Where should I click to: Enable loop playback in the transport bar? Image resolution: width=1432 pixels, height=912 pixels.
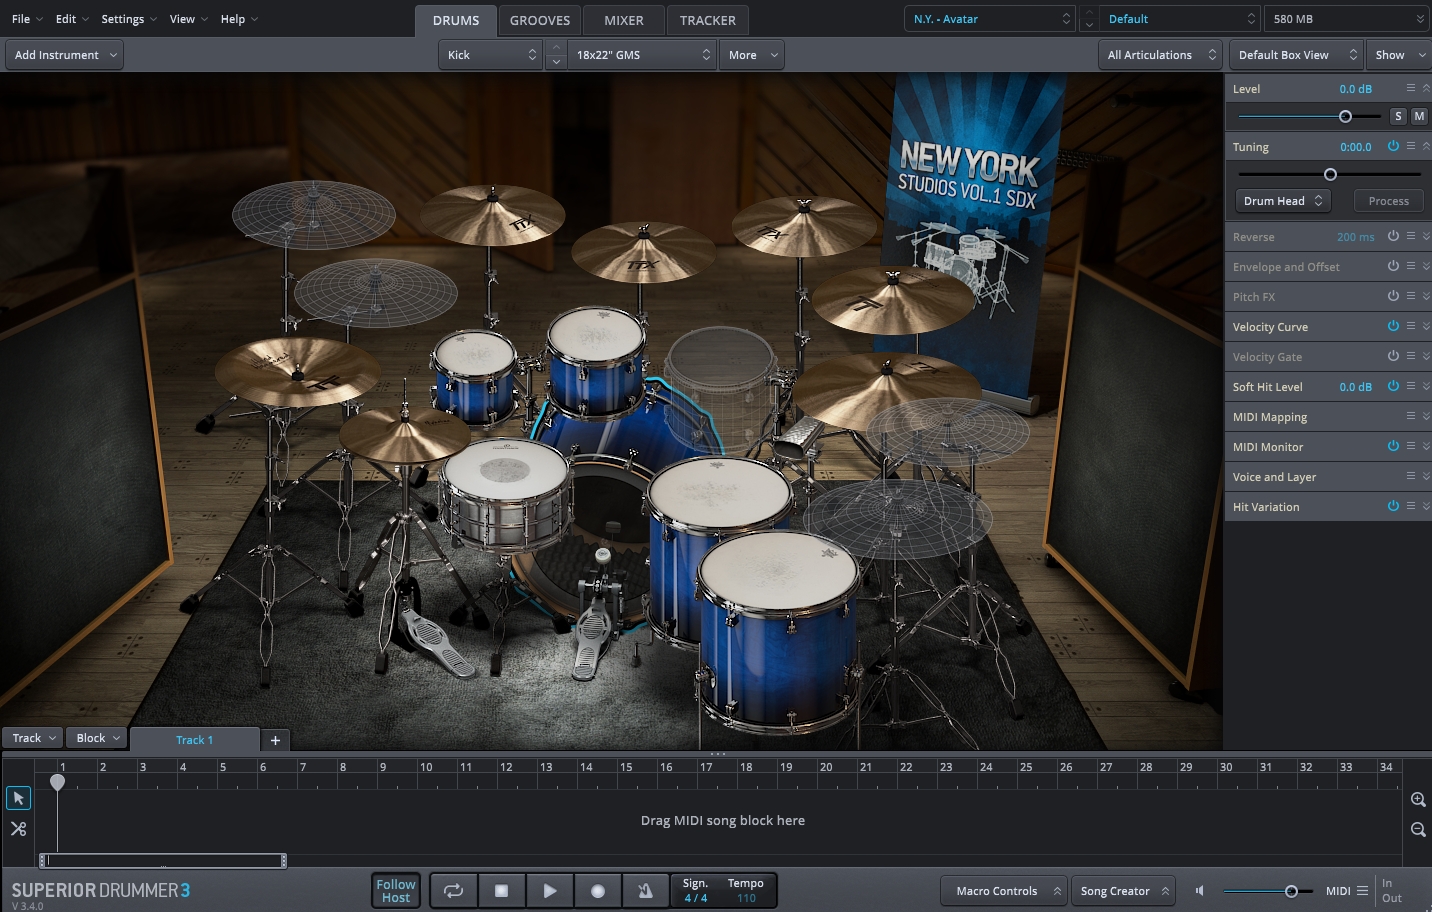point(453,890)
